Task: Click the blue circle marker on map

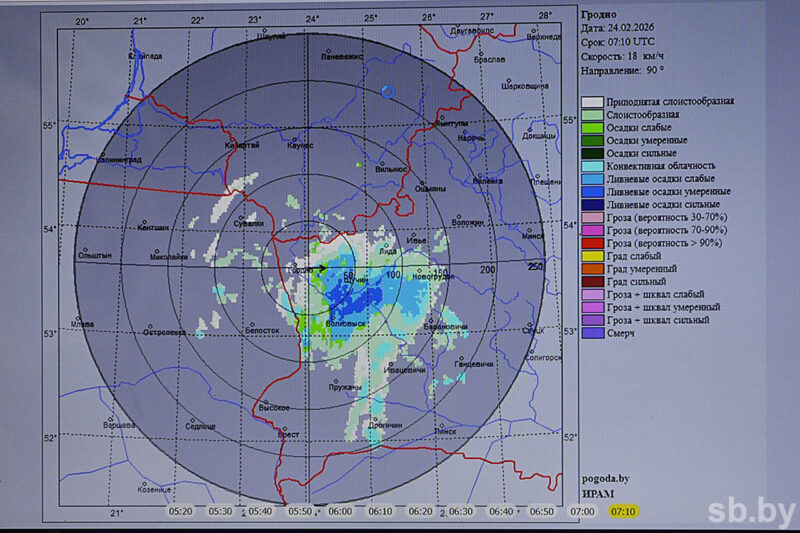Action: [x=388, y=91]
